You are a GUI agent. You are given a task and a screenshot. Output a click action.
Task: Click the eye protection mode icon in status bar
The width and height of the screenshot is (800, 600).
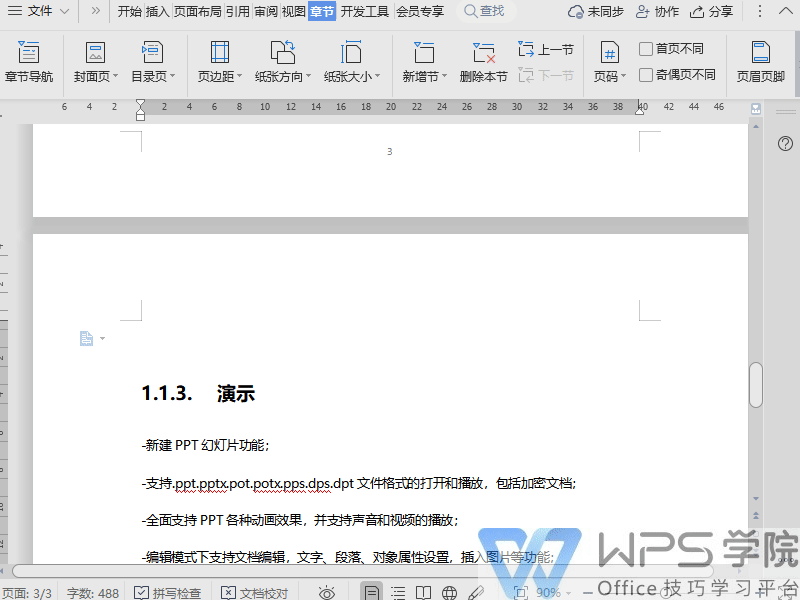(327, 592)
